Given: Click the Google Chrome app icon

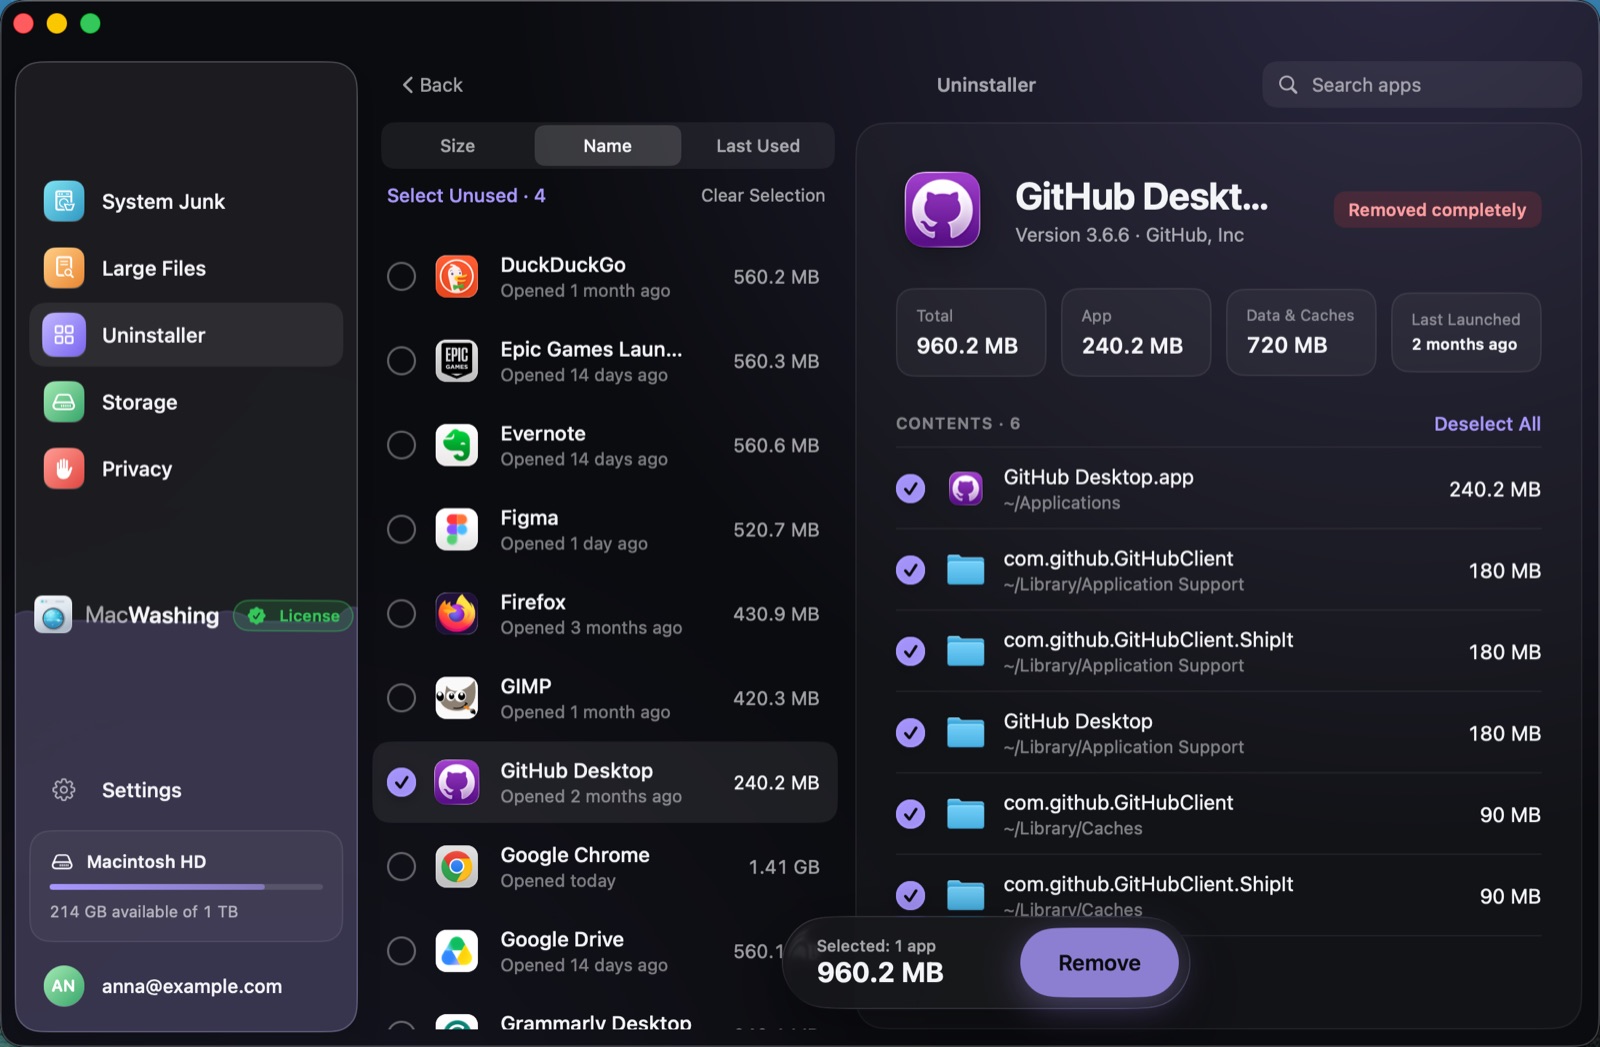Looking at the screenshot, I should point(457,867).
